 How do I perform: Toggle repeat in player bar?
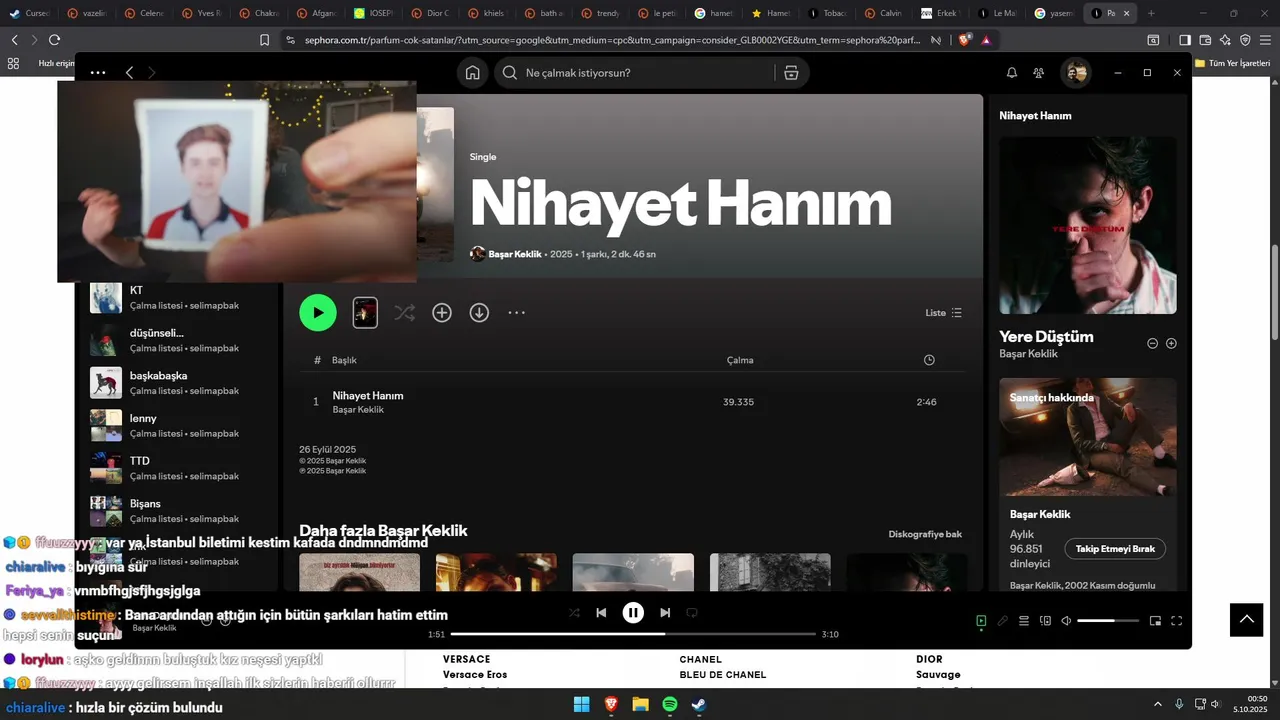click(691, 612)
